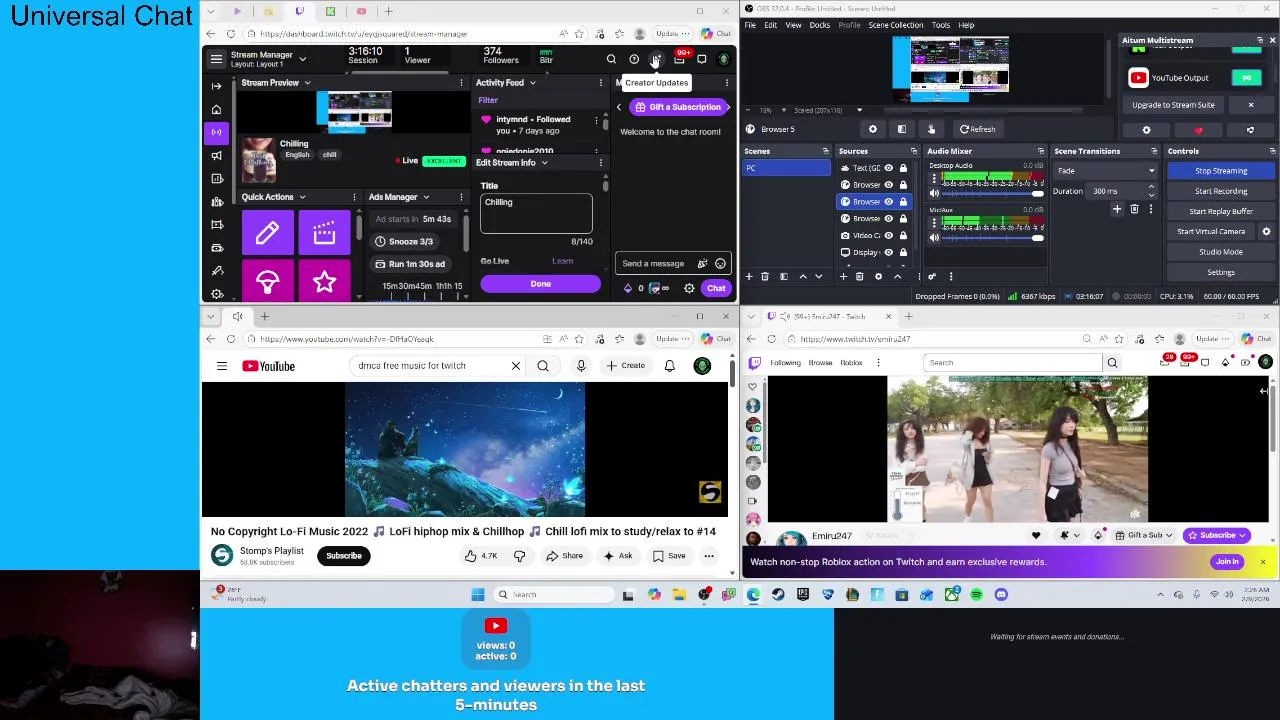The image size is (1280, 720).
Task: Toggle visibility of Text (GDI) source in OBS
Action: tap(888, 168)
